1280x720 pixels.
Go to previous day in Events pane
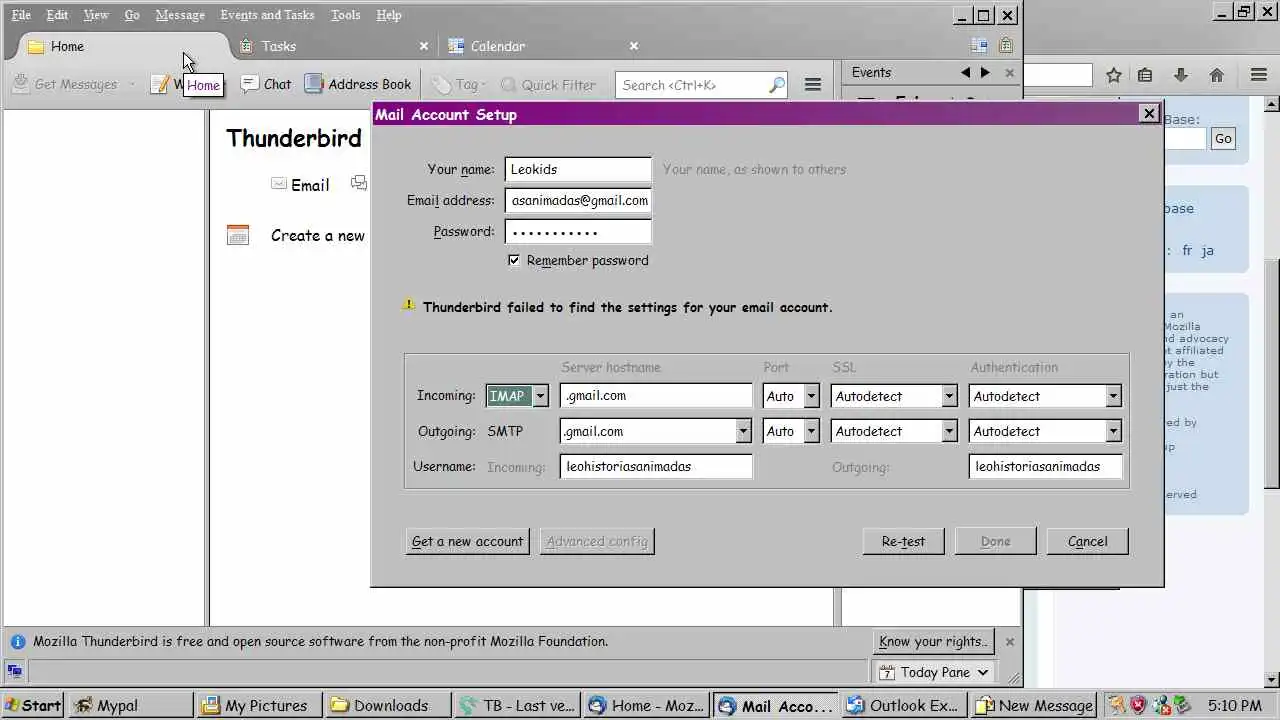(965, 73)
